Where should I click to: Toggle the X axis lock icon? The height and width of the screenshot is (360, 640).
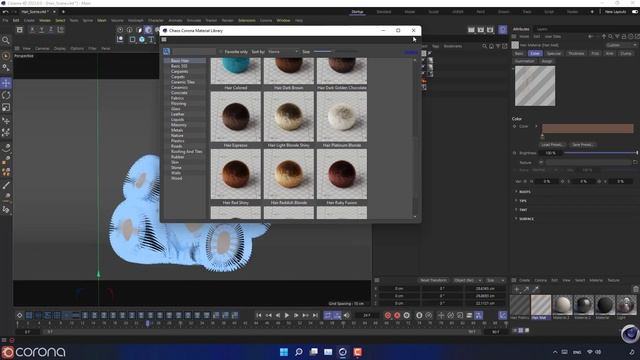coord(32,30)
